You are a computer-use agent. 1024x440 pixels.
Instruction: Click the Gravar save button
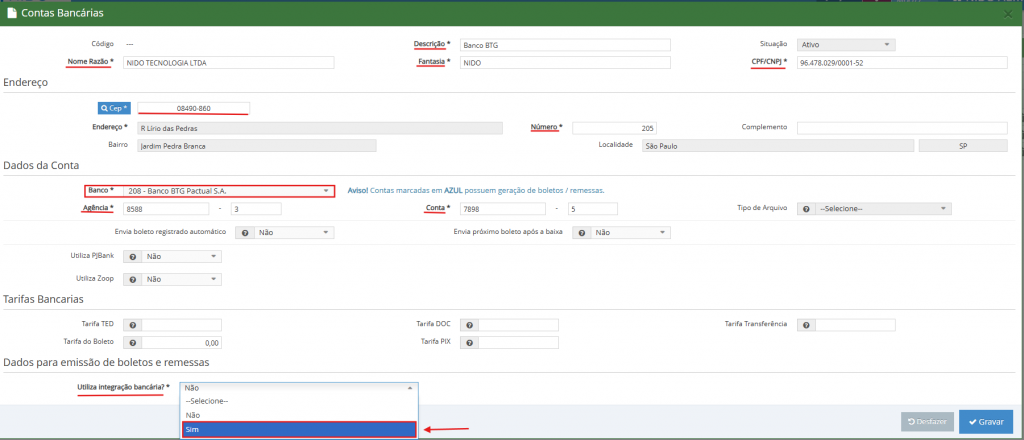coord(985,422)
